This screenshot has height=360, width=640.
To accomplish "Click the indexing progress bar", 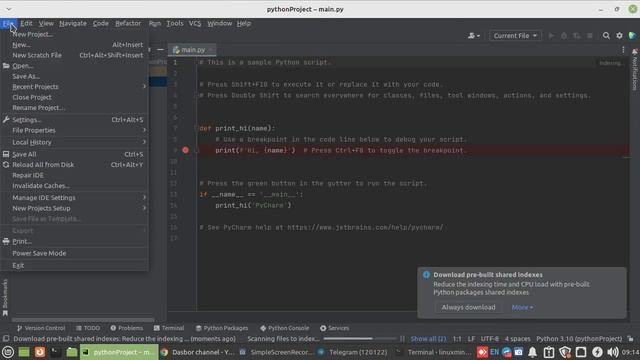I will tap(360, 339).
